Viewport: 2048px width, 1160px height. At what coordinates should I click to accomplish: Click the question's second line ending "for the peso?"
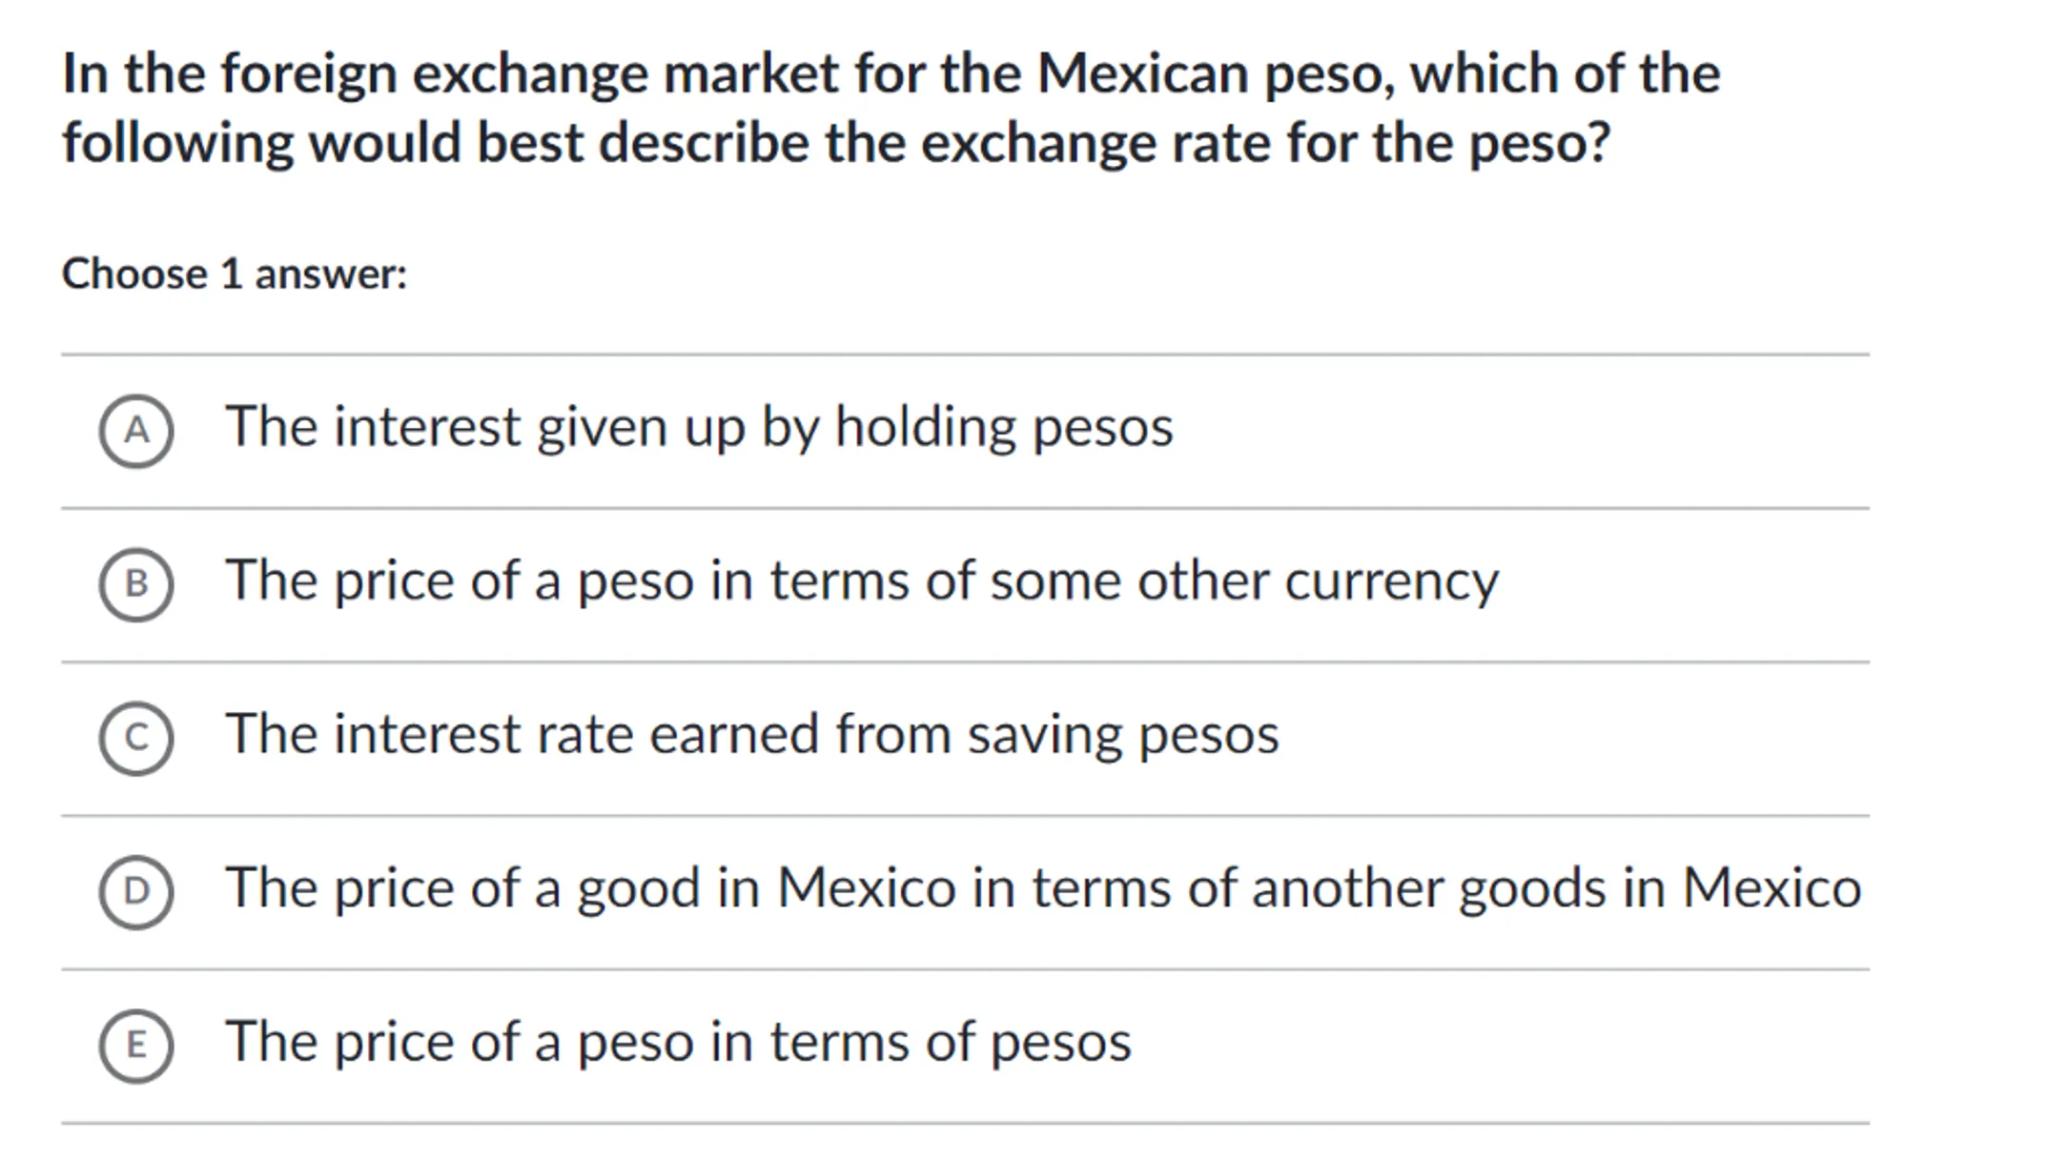click(x=835, y=143)
